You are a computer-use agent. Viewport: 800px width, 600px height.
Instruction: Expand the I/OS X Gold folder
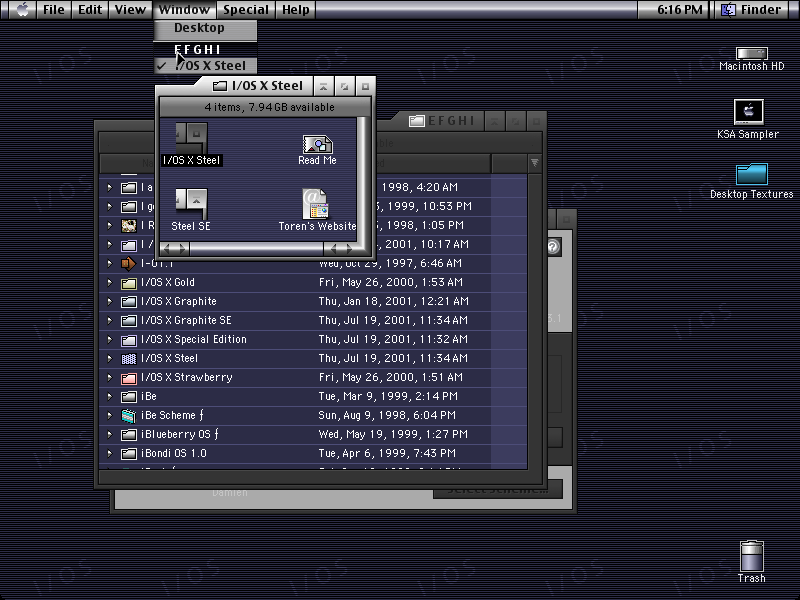[110, 283]
